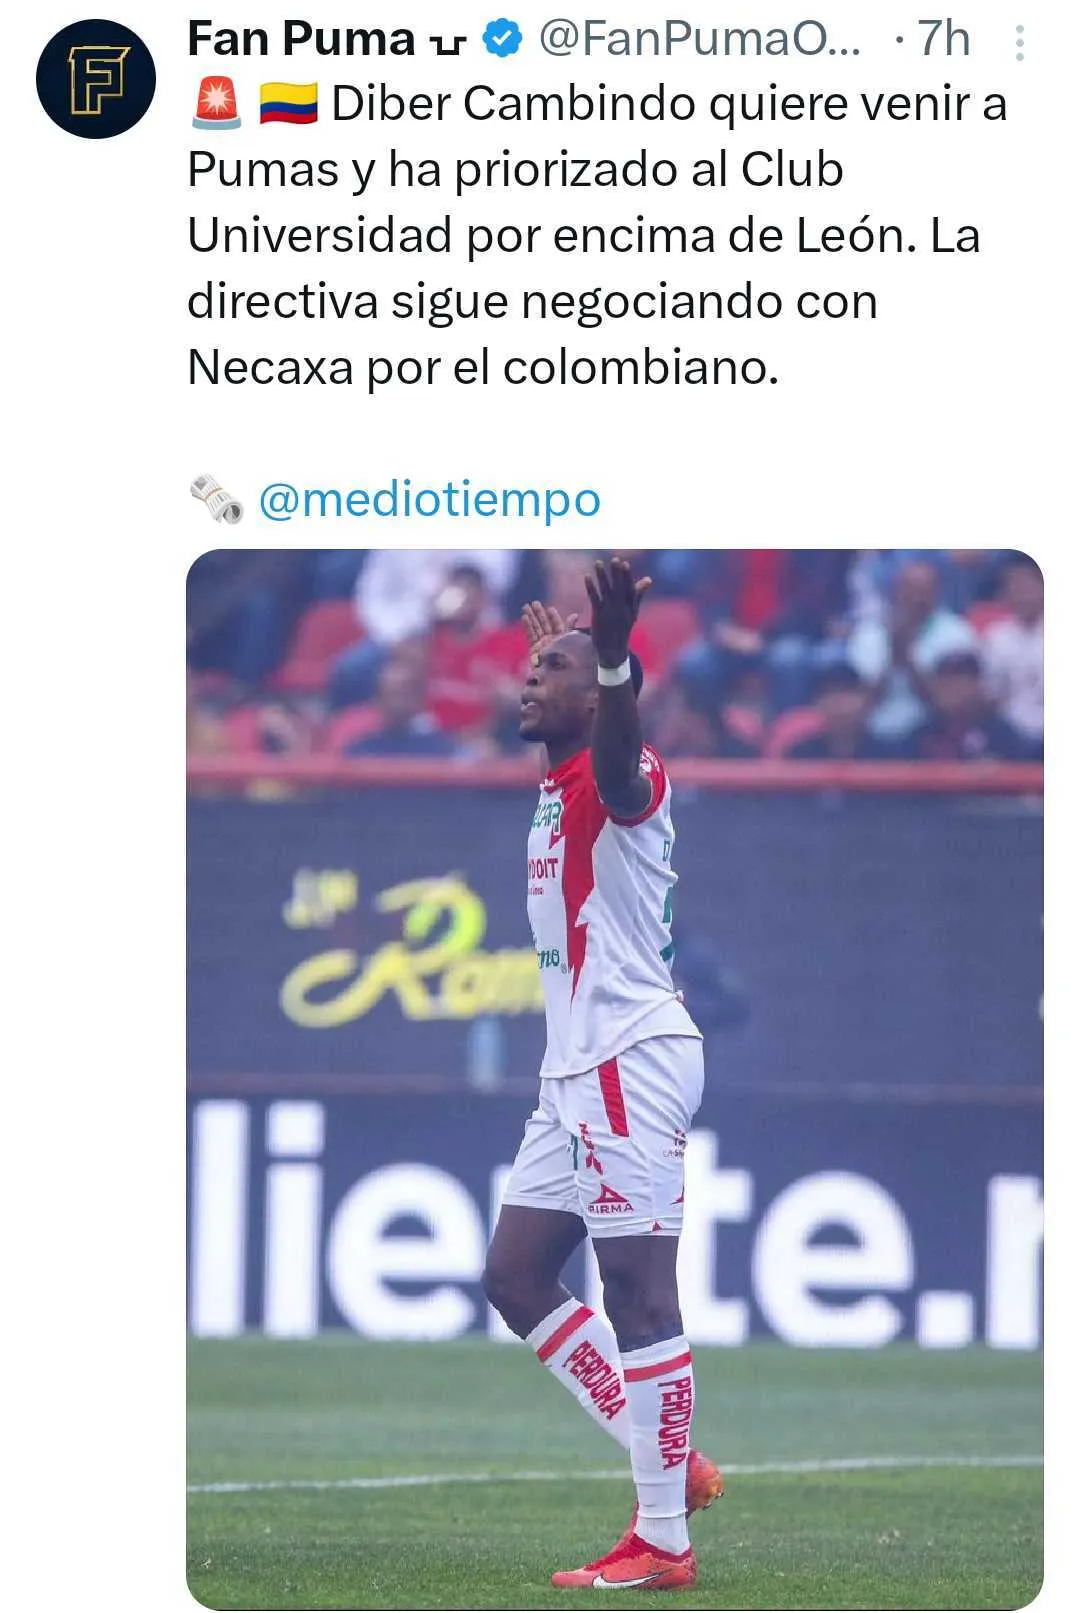Open the Fan Puma display name

click(301, 40)
